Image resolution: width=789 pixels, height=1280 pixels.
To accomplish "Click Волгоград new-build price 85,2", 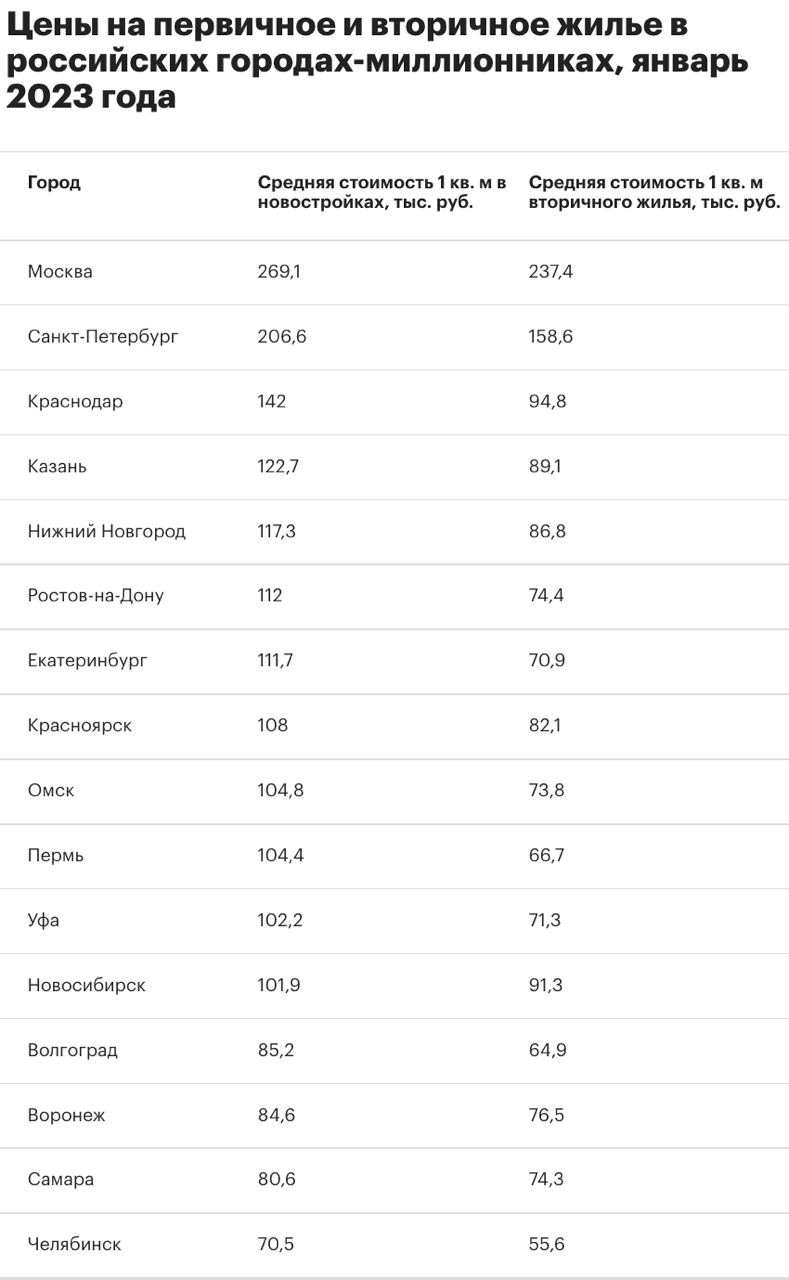I will pyautogui.click(x=276, y=1050).
